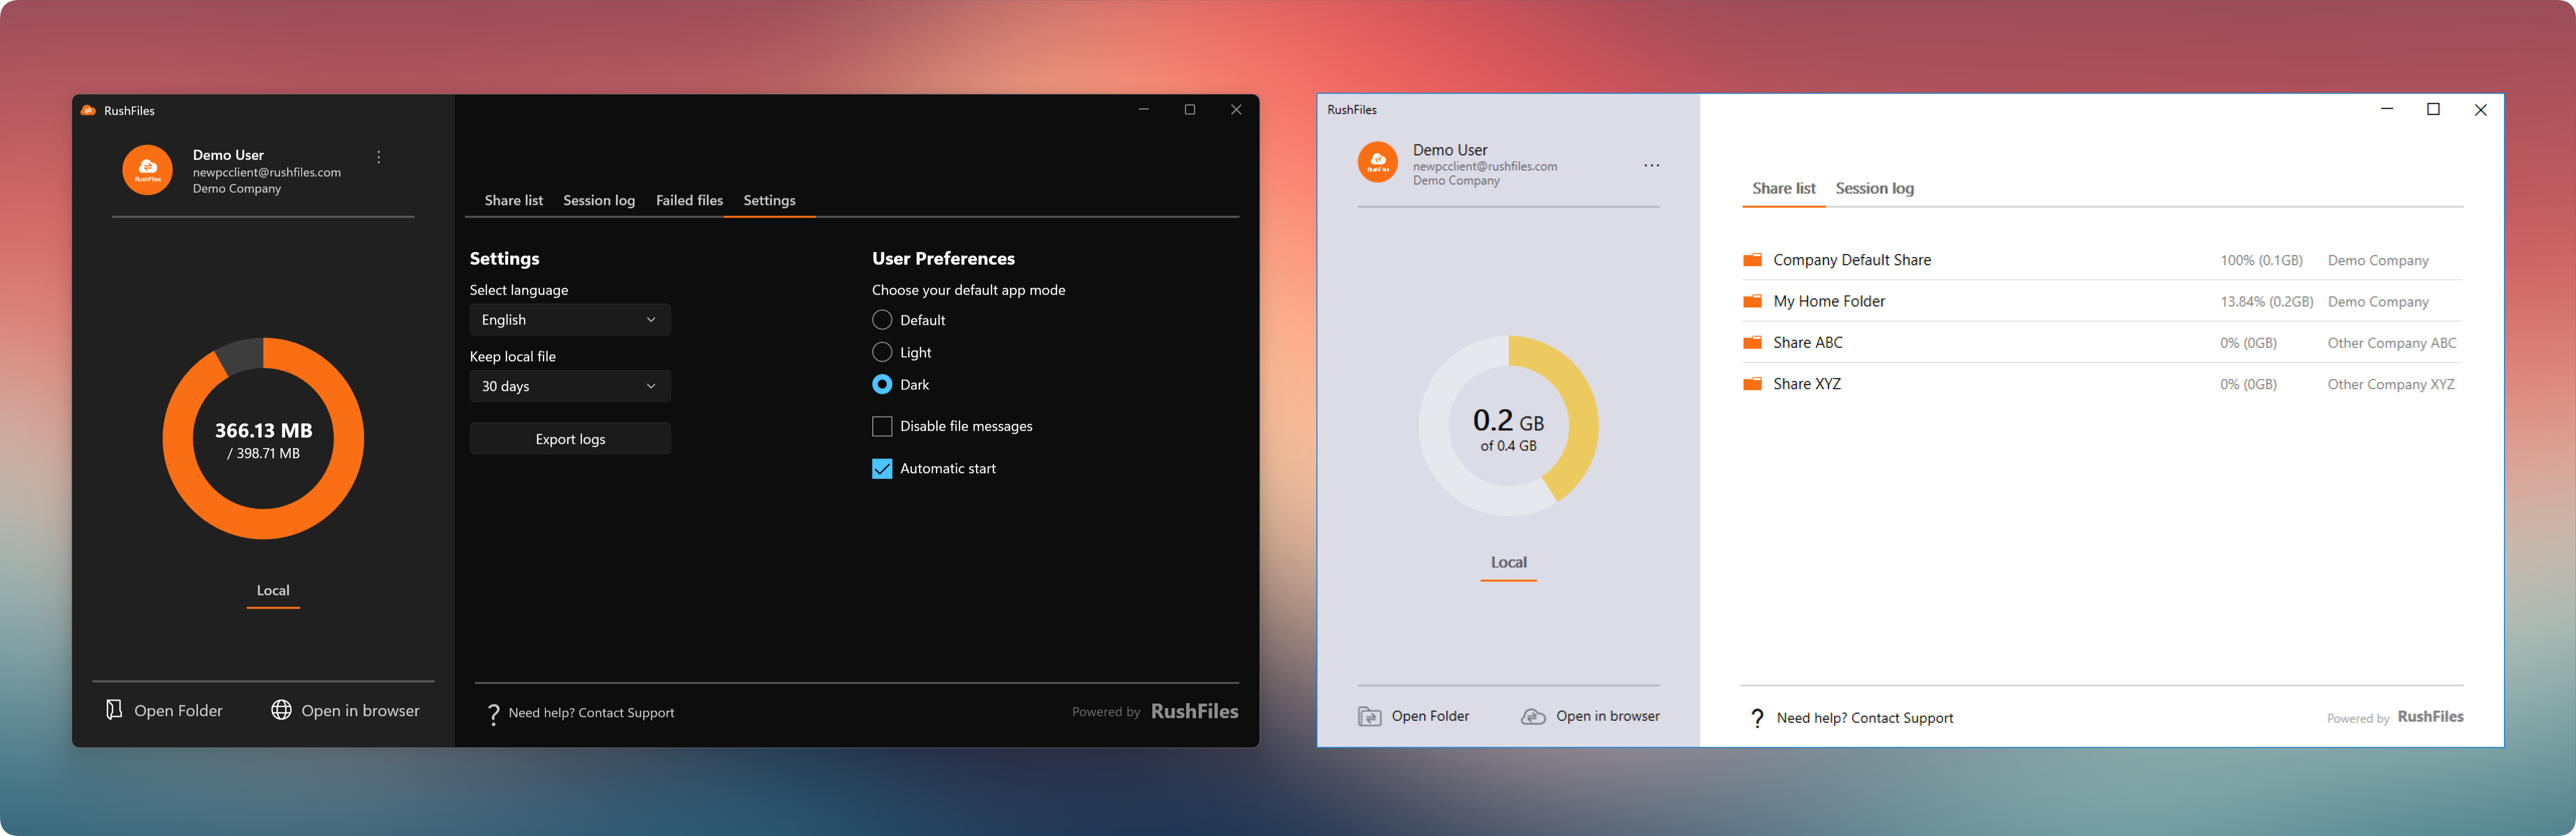Click the cloud Open in browser icon
This screenshot has height=836, width=2576.
[1533, 717]
